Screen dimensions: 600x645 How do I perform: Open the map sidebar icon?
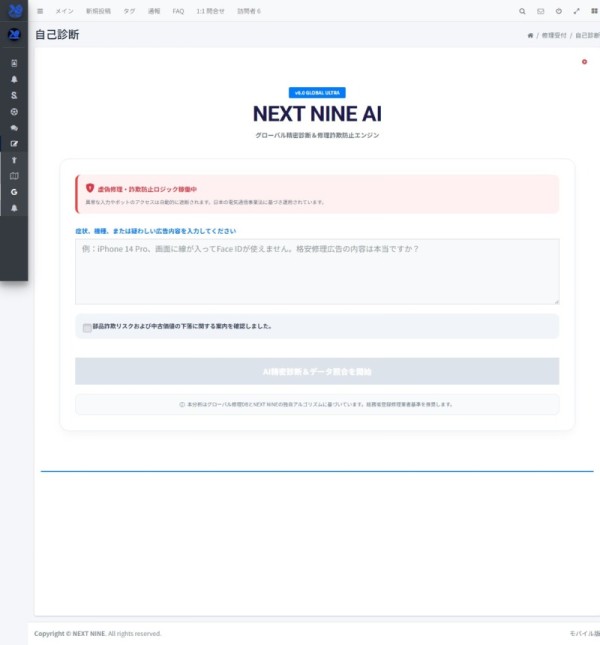pyautogui.click(x=14, y=176)
